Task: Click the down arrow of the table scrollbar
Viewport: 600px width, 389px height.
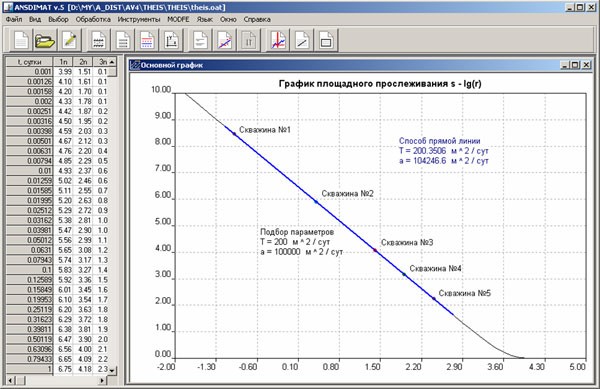Action: 112,370
